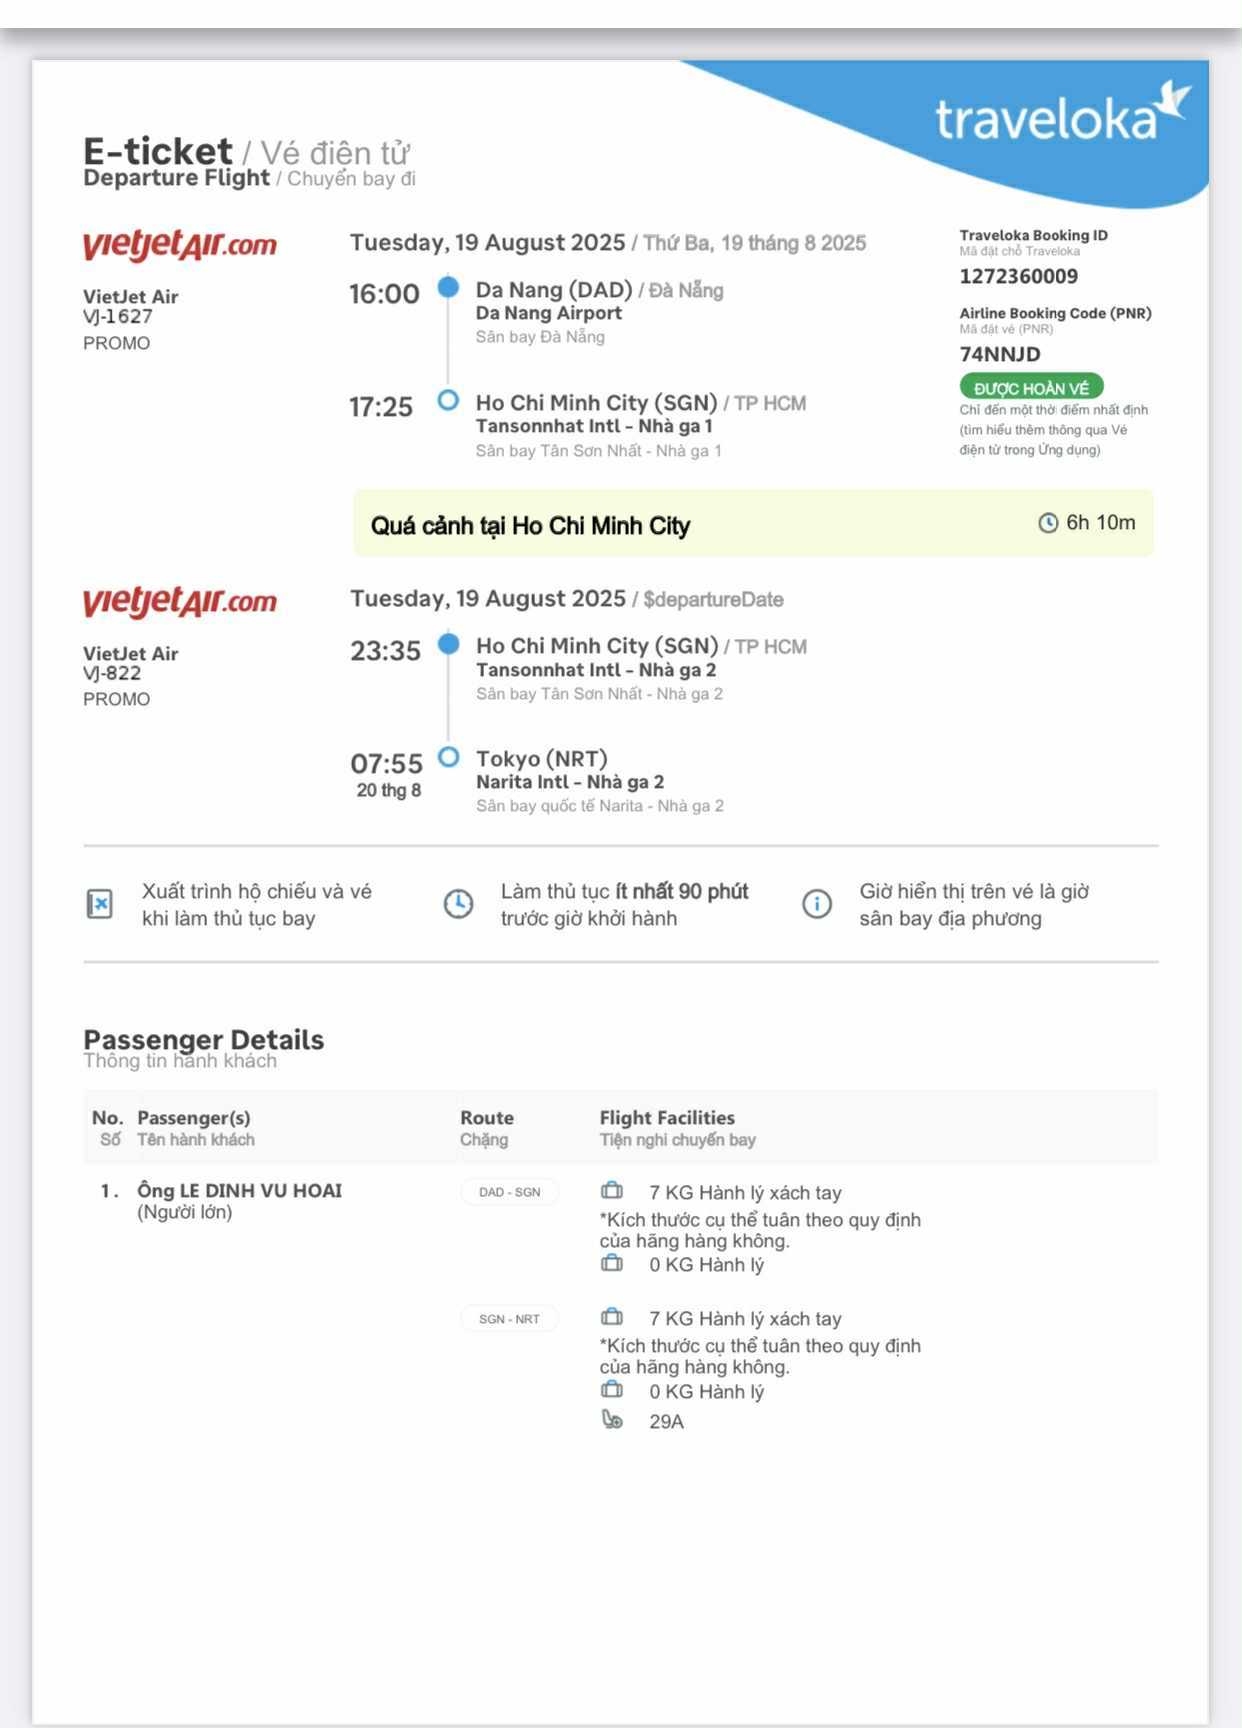Click the top VietJet Air logo
The height and width of the screenshot is (1728, 1242).
coord(180,244)
